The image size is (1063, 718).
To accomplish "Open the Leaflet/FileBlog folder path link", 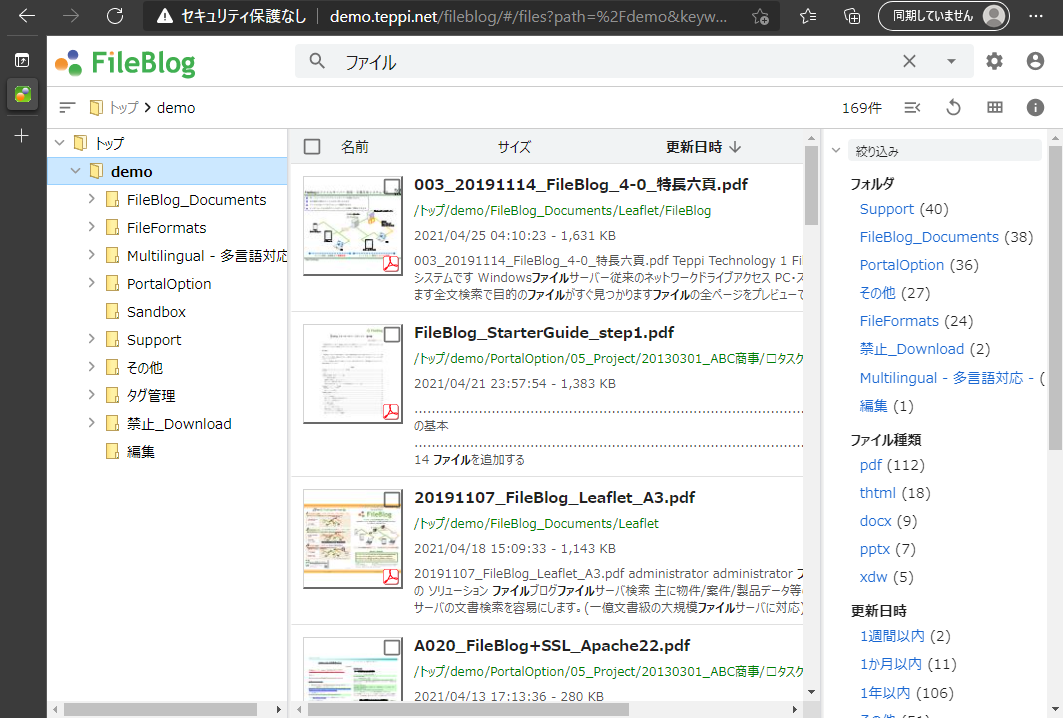I will coord(563,210).
